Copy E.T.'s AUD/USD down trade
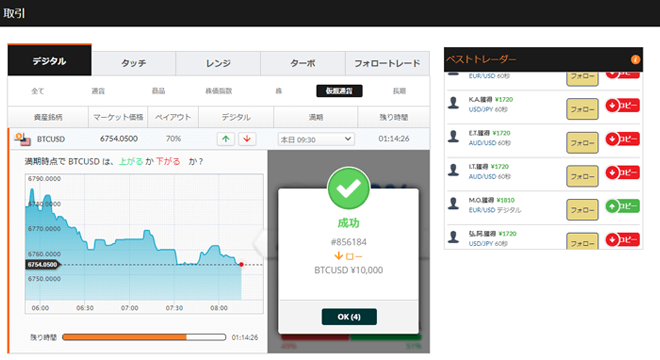This screenshot has width=660, height=360. tap(623, 139)
